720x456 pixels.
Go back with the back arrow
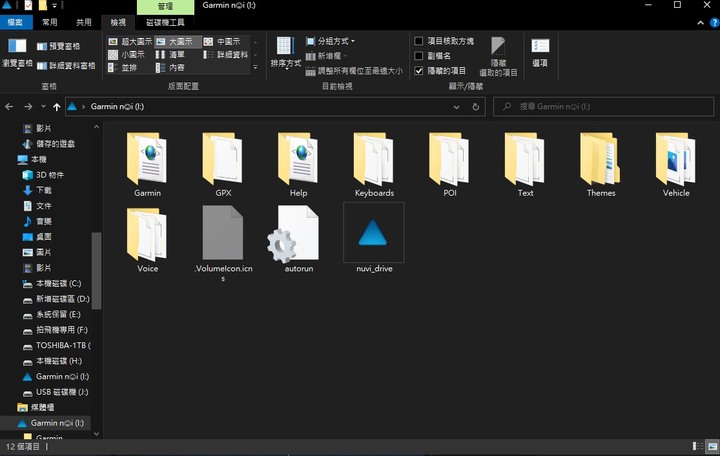point(9,107)
